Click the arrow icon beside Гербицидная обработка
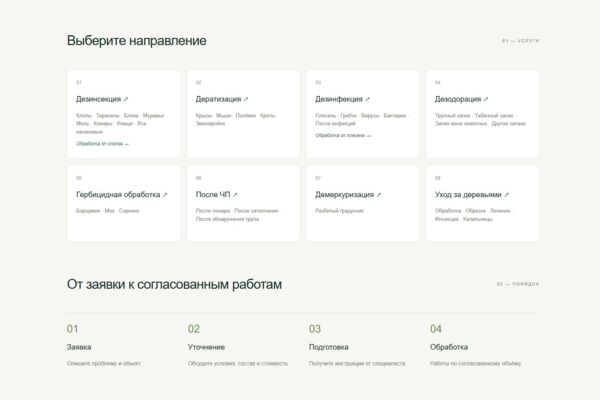 point(165,194)
